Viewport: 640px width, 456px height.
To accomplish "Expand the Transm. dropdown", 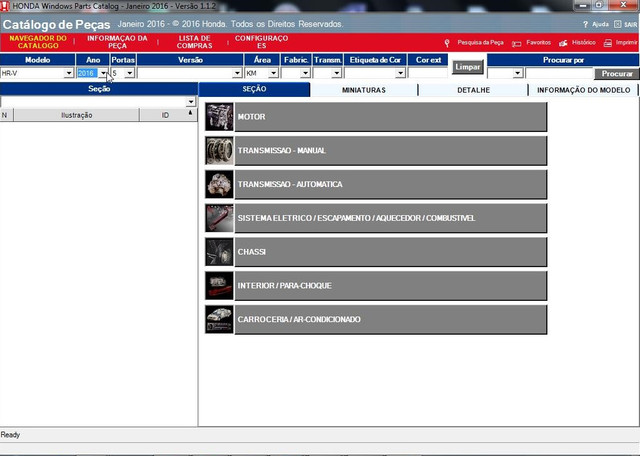I will pyautogui.click(x=337, y=73).
